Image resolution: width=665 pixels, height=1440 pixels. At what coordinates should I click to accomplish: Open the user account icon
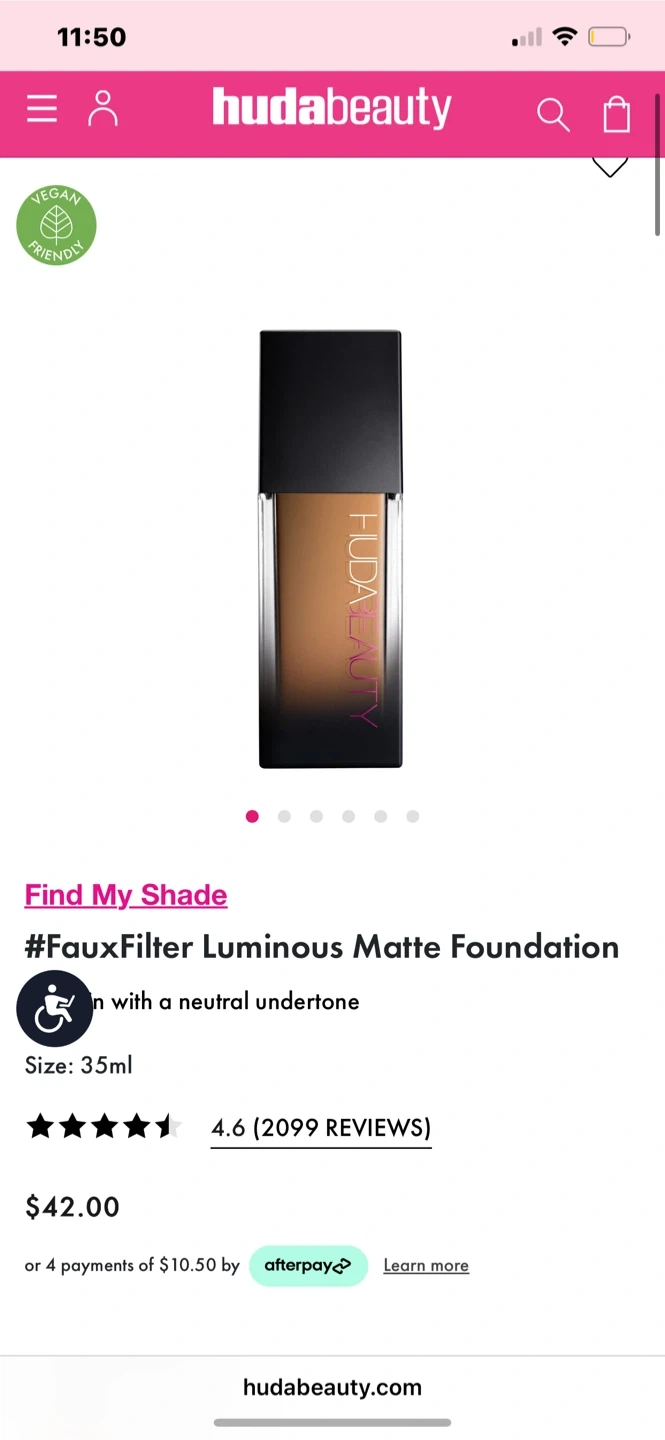pos(103,109)
